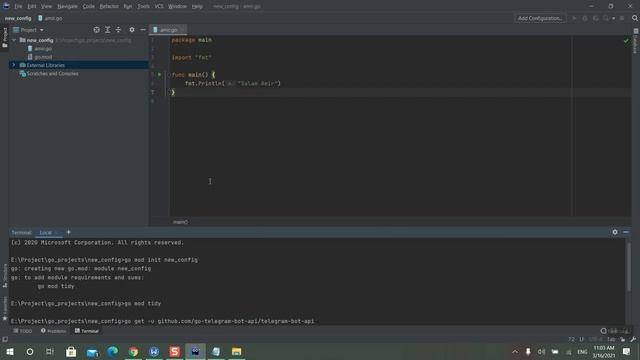Open the Help menu

[197, 7]
